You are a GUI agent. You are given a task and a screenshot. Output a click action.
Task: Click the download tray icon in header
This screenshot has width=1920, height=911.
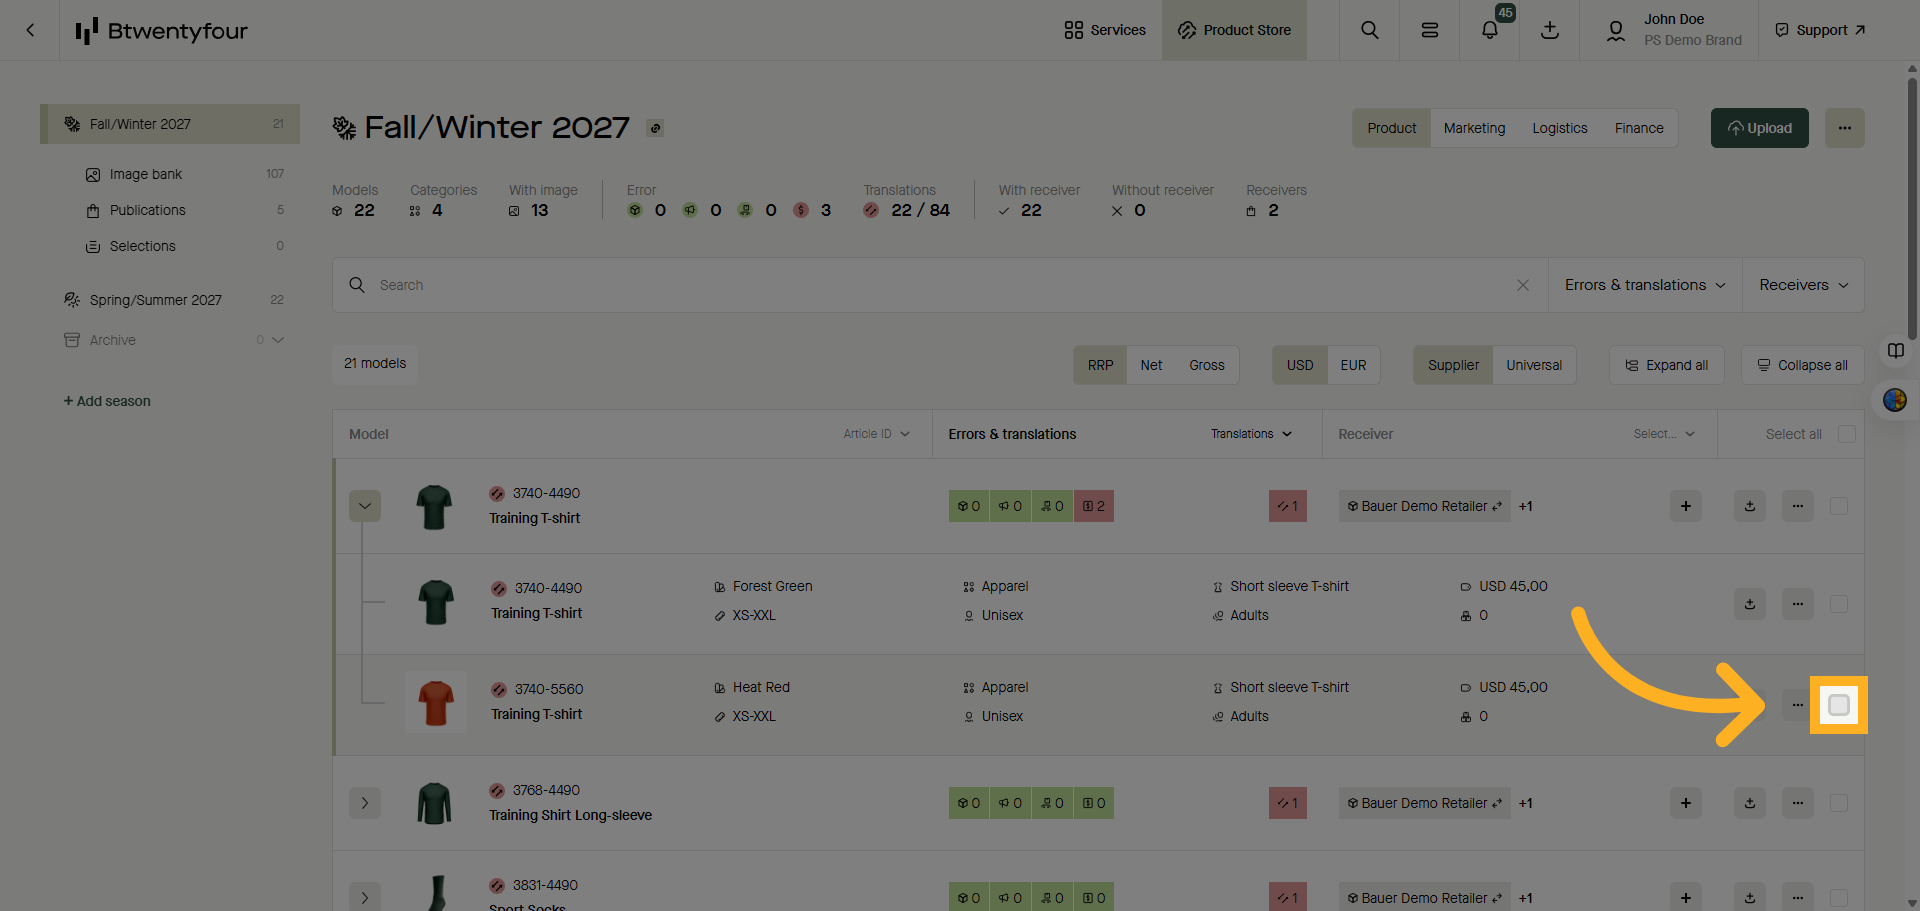click(1550, 30)
